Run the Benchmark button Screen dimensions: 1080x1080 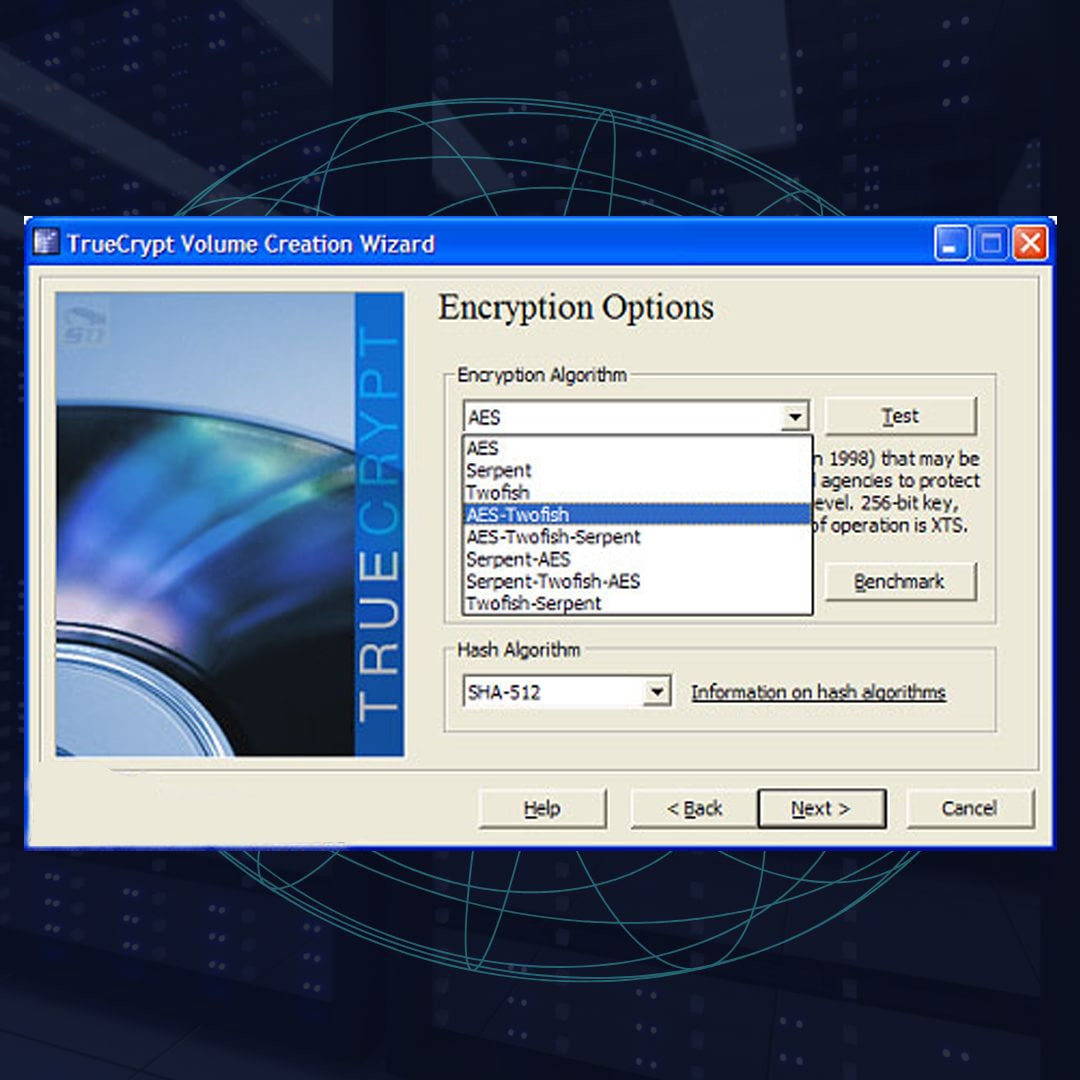899,581
